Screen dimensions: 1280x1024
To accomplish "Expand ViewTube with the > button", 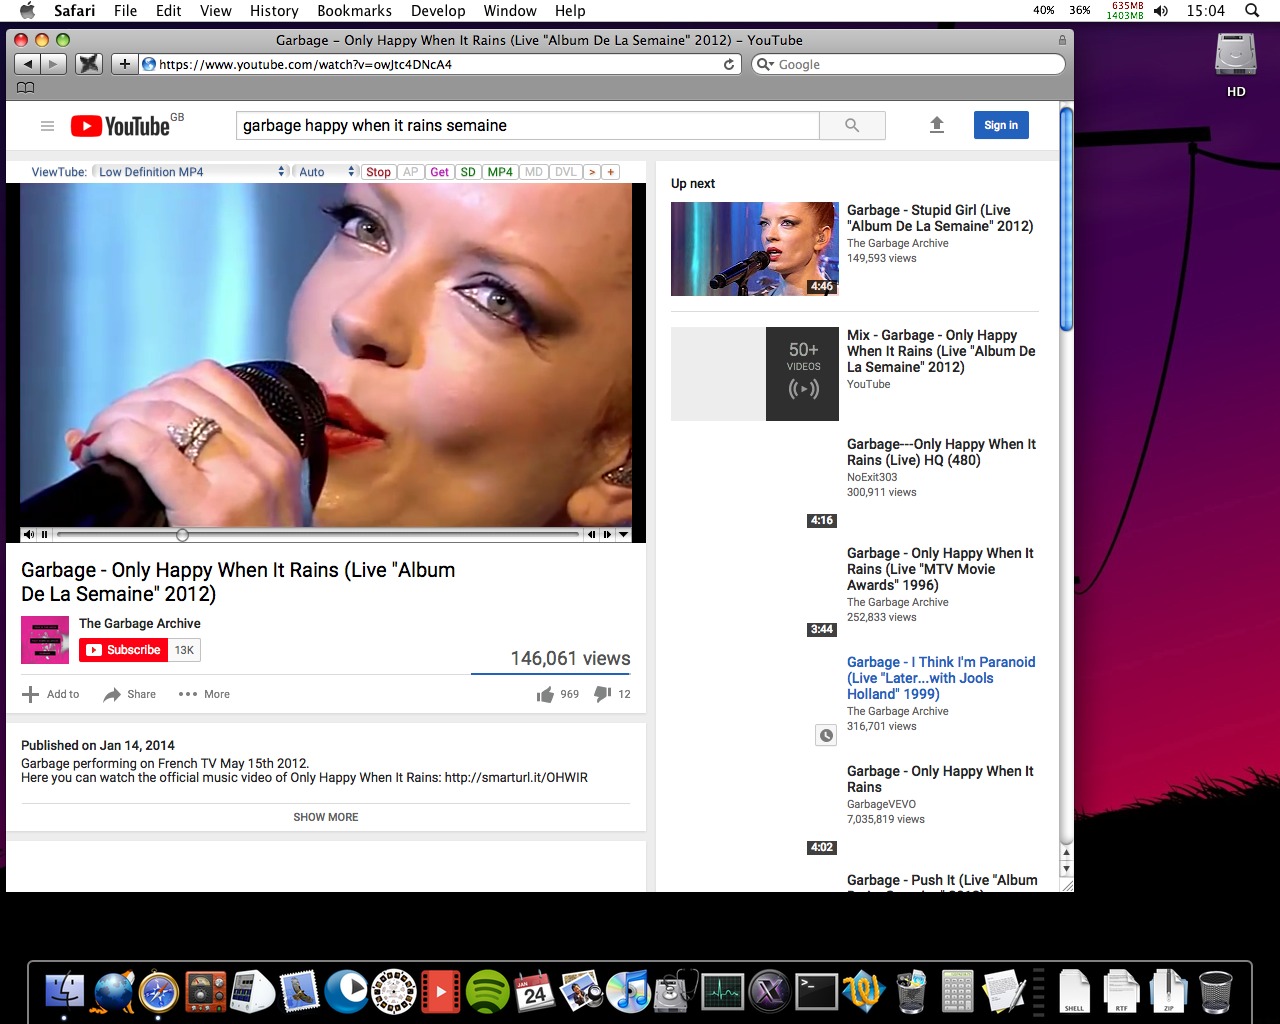I will coord(592,172).
